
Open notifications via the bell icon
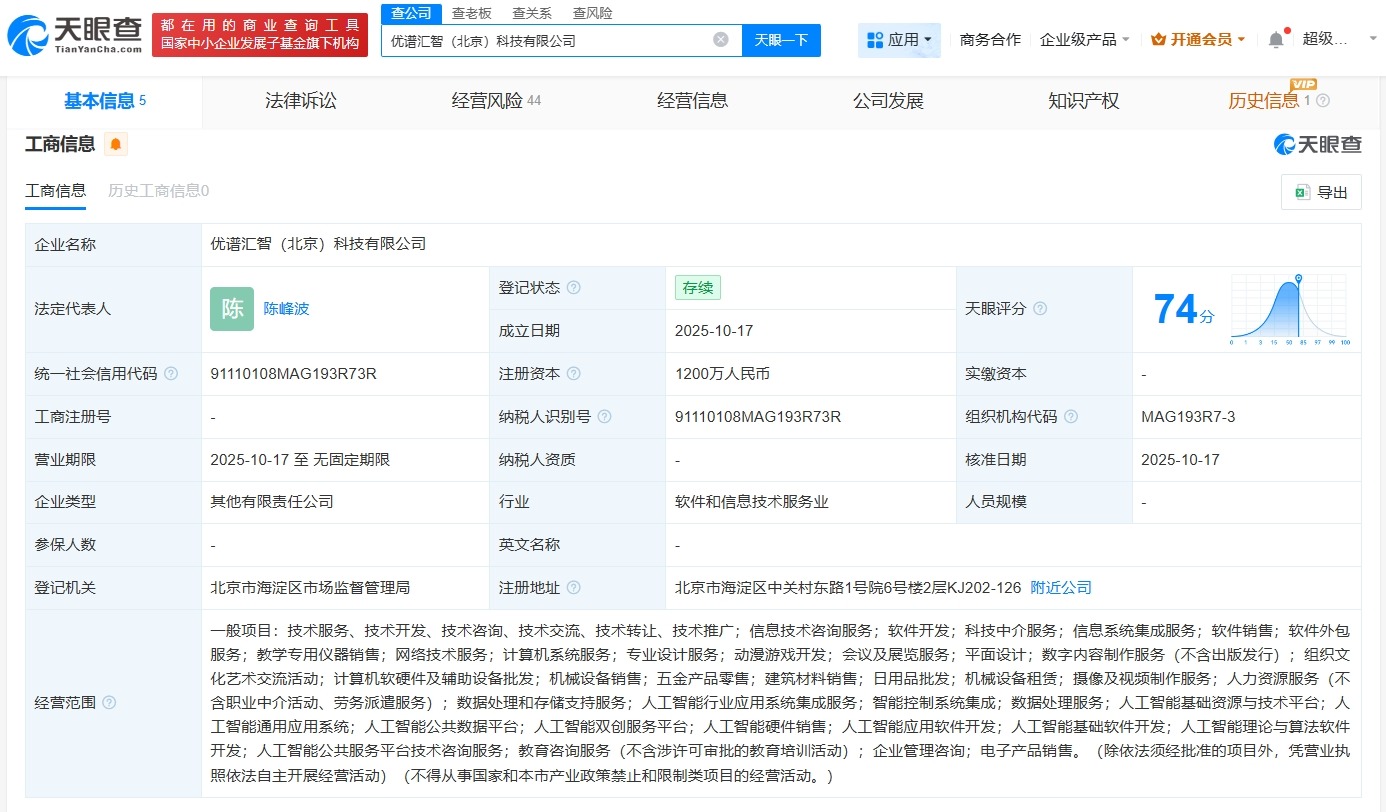(1277, 36)
